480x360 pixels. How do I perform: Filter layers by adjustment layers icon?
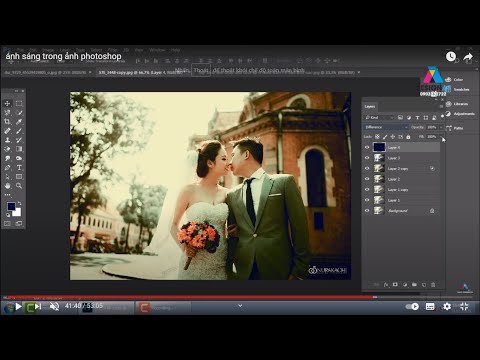coord(409,117)
